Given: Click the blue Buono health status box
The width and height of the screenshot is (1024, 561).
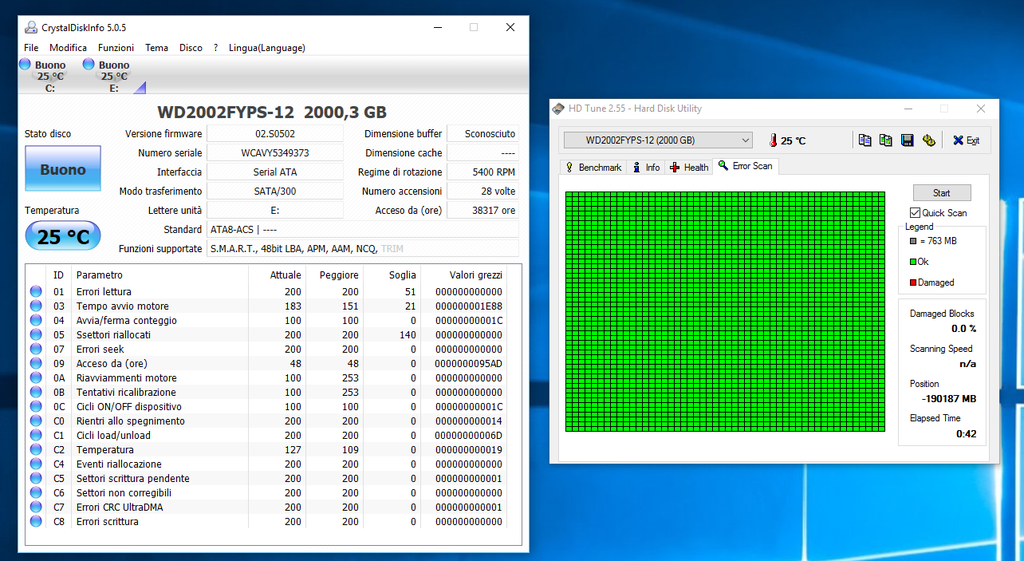Looking at the screenshot, I should click(x=63, y=169).
